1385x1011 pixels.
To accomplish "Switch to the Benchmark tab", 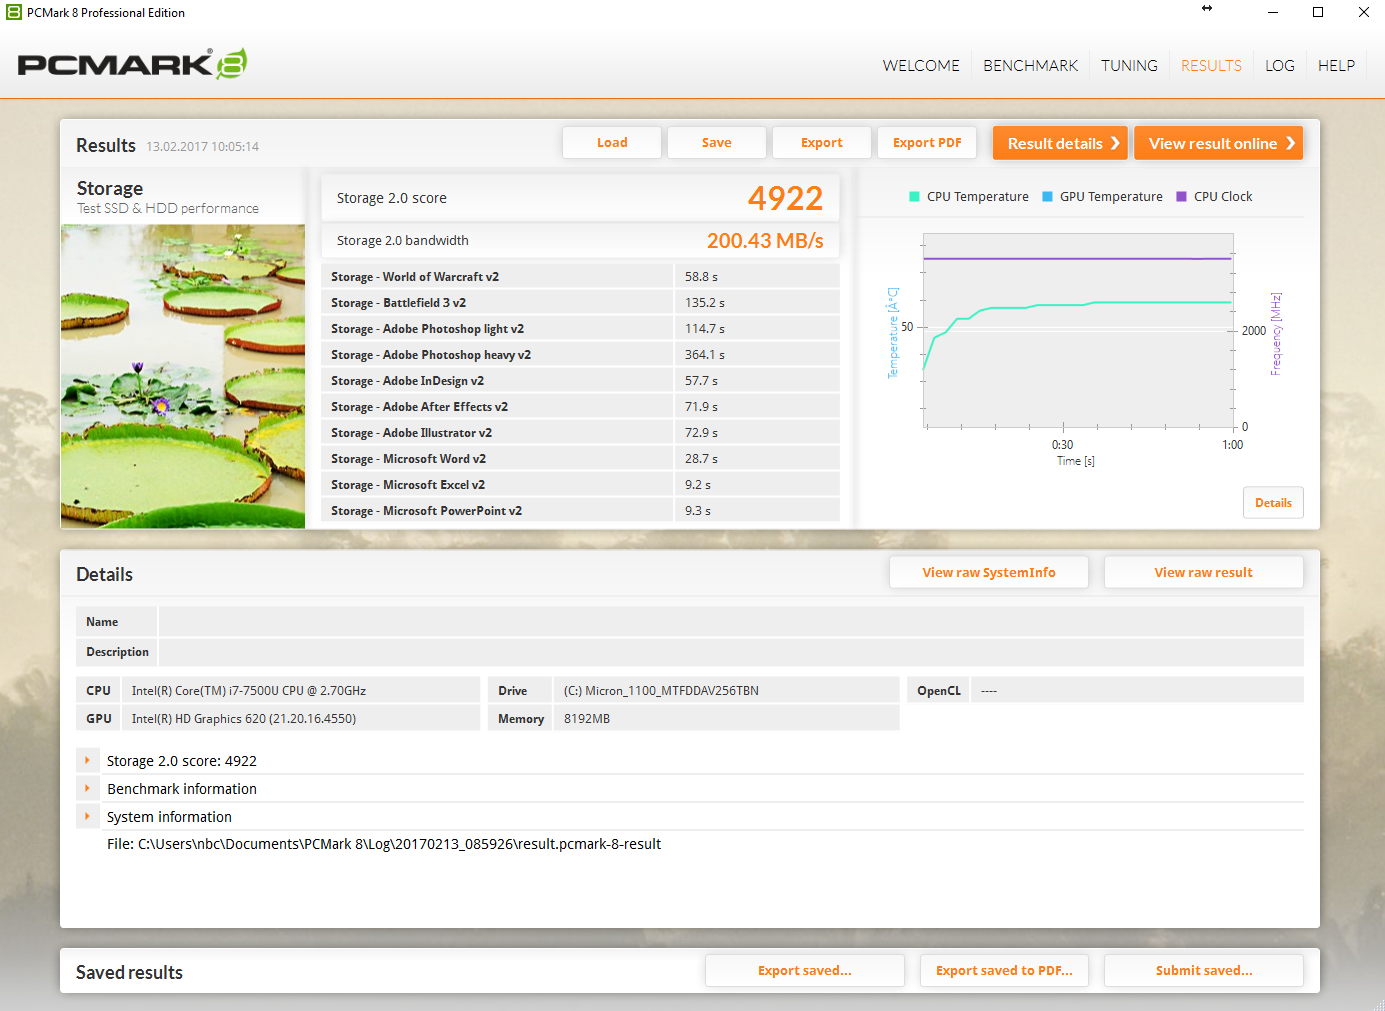I will click(1030, 66).
